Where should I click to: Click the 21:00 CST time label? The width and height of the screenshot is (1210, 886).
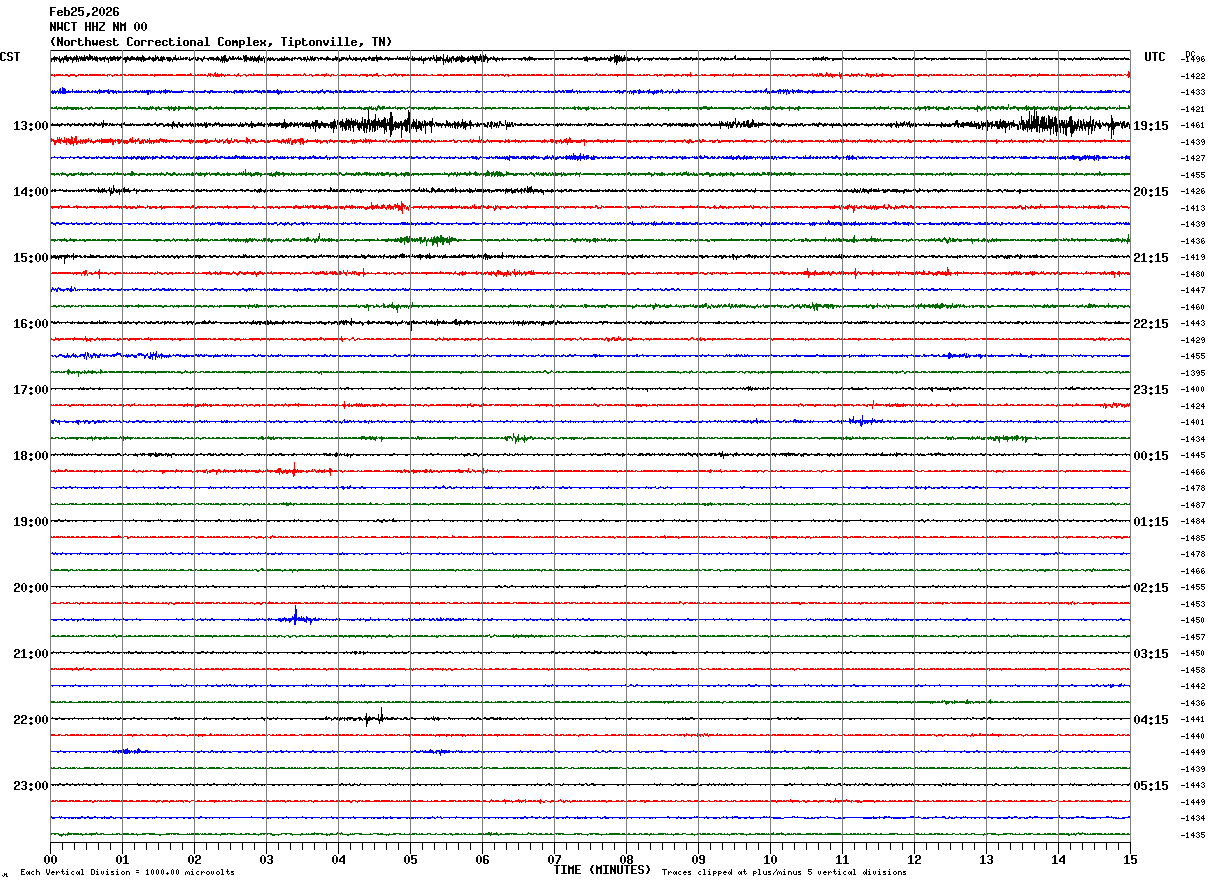tap(30, 654)
